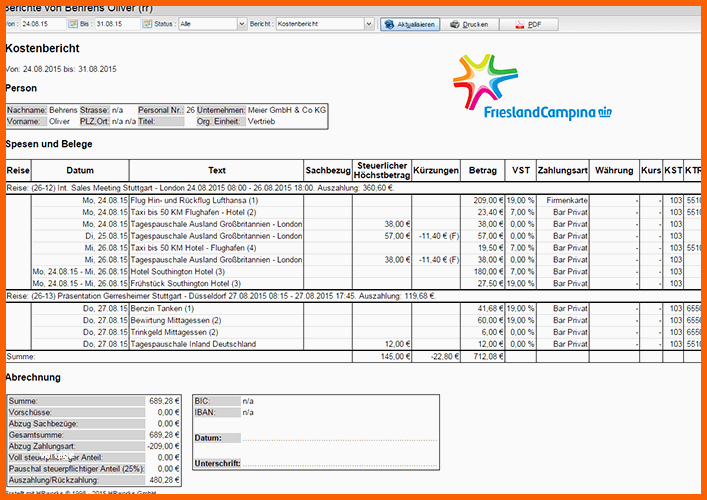Image resolution: width=707 pixels, height=500 pixels.
Task: Expand the Status dropdown set to Alle
Action: point(242,24)
